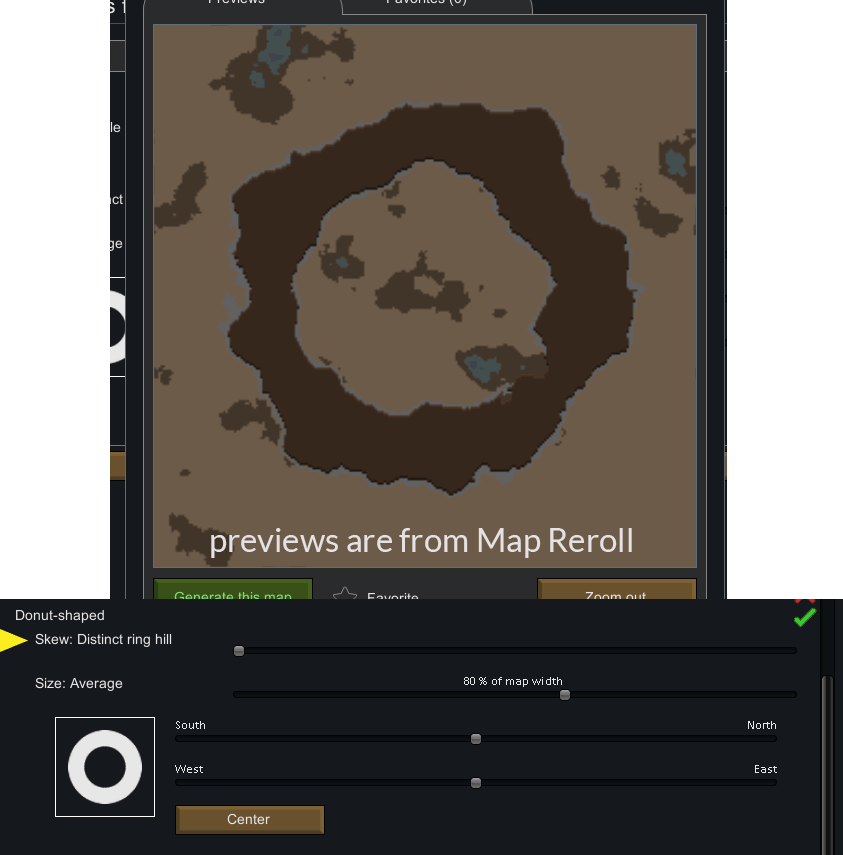
Task: Click the donut map preview image
Action: (425, 296)
